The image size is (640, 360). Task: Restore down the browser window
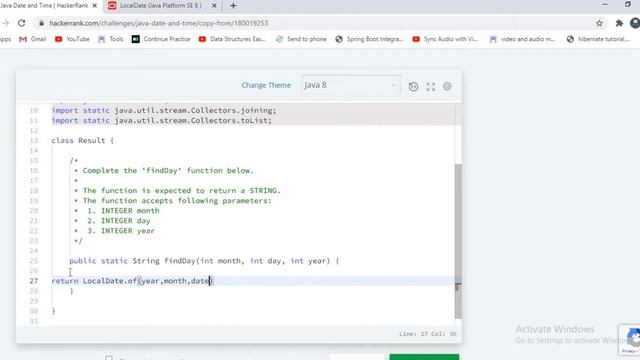628,4
